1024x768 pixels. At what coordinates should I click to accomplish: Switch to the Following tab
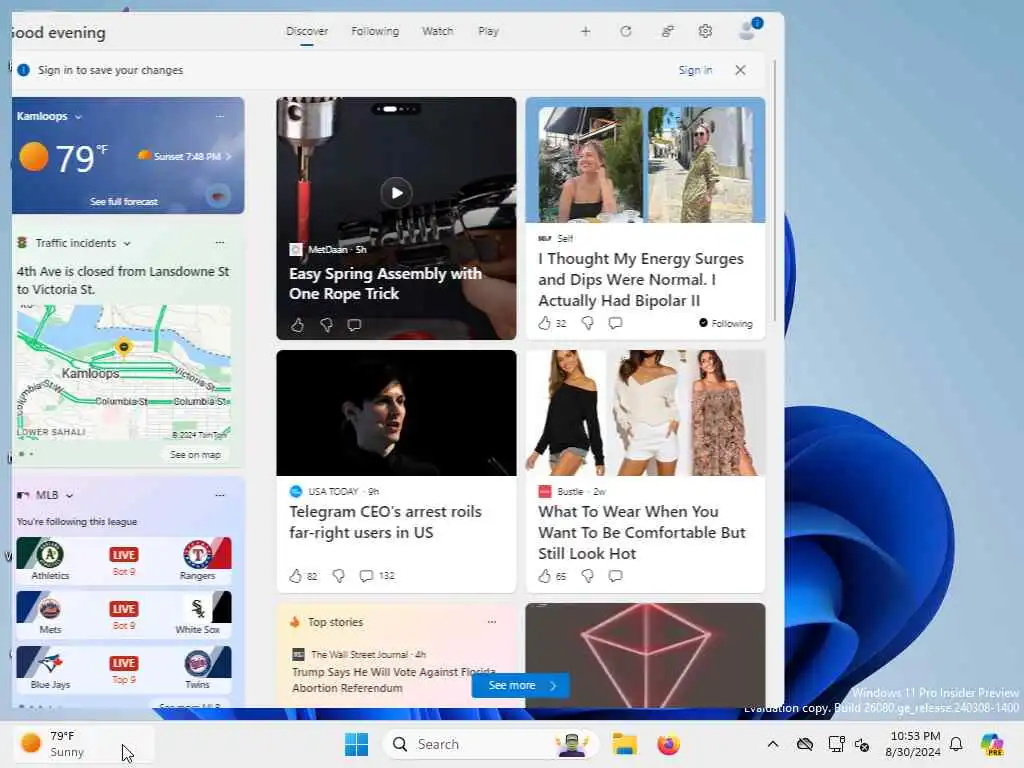click(375, 31)
